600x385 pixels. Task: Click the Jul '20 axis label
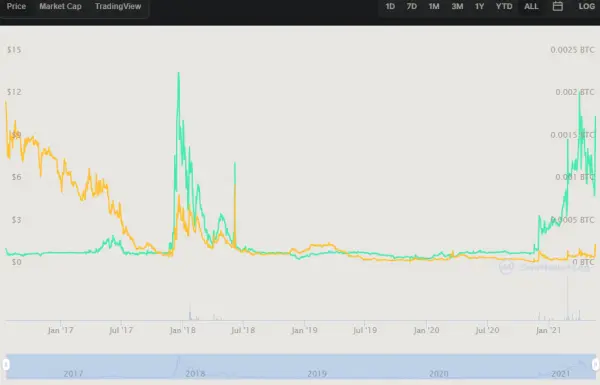tap(487, 330)
